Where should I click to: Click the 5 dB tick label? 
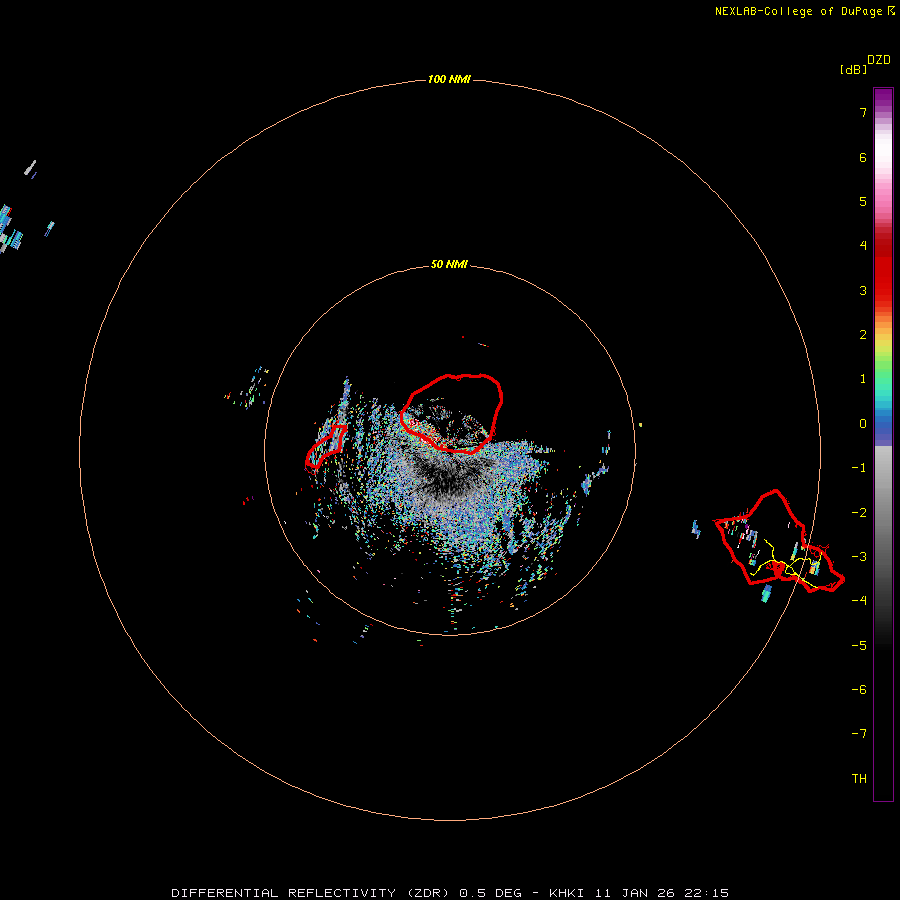pyautogui.click(x=863, y=201)
